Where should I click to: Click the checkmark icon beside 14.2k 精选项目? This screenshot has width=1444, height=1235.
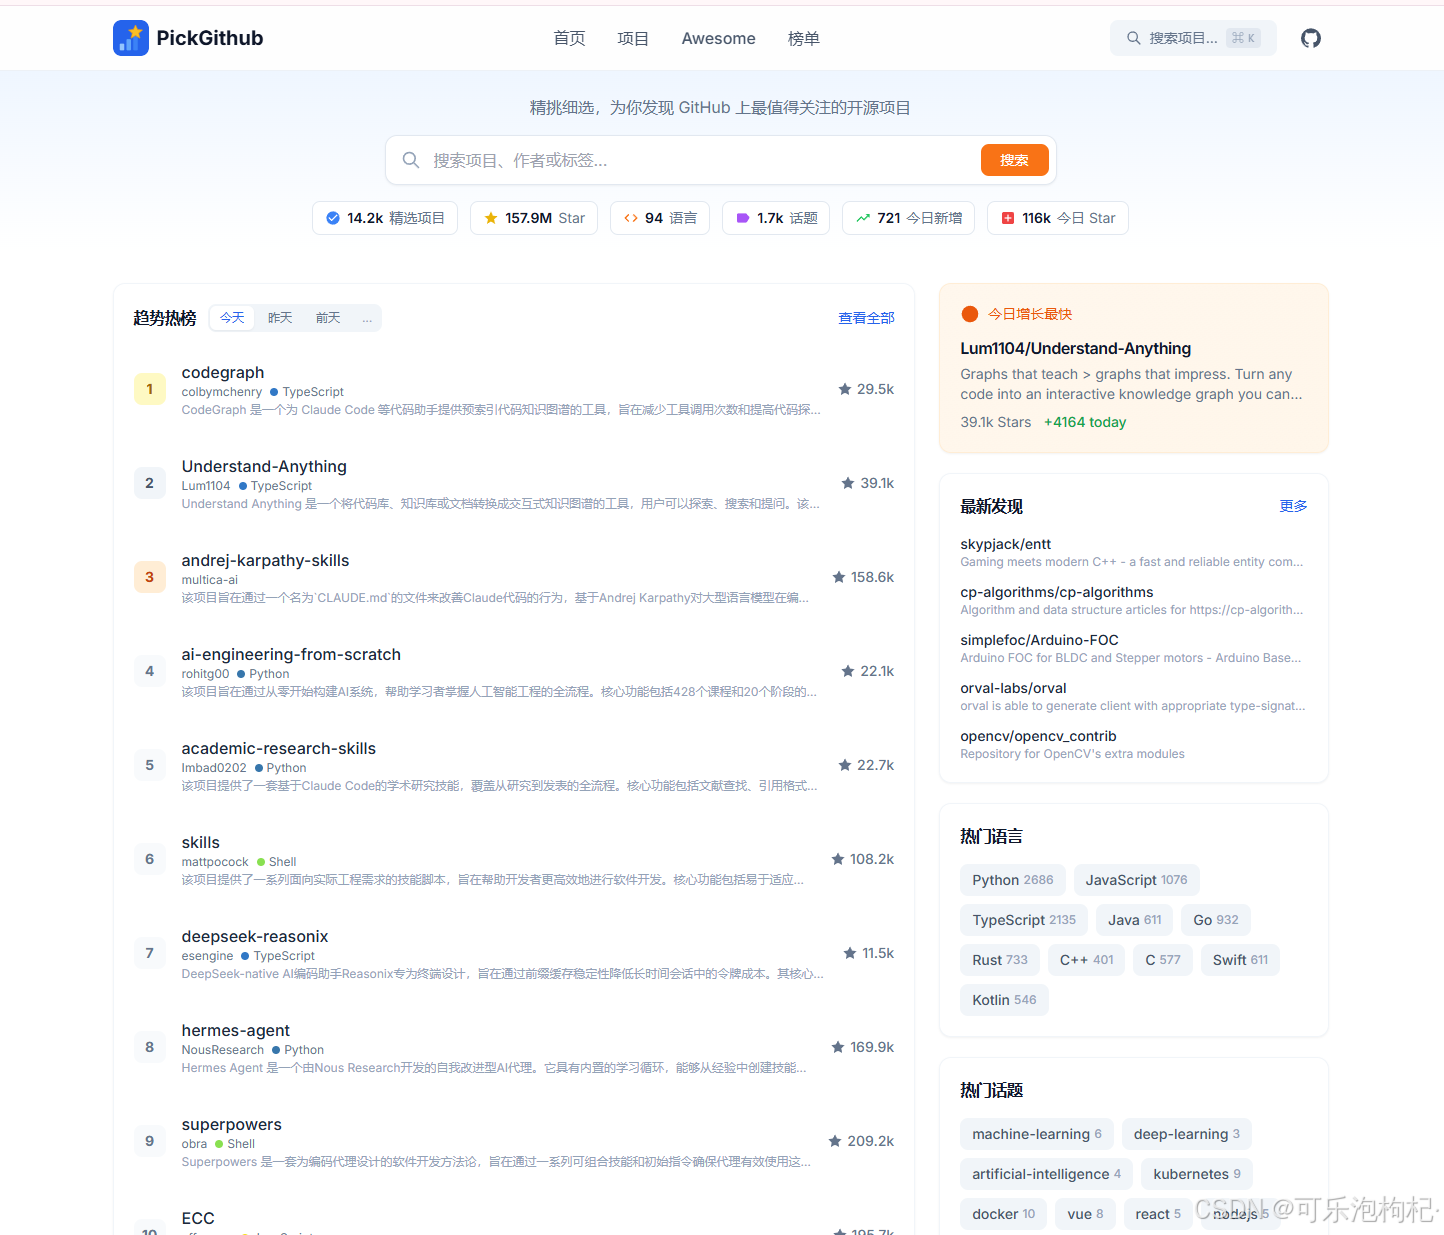(x=333, y=218)
